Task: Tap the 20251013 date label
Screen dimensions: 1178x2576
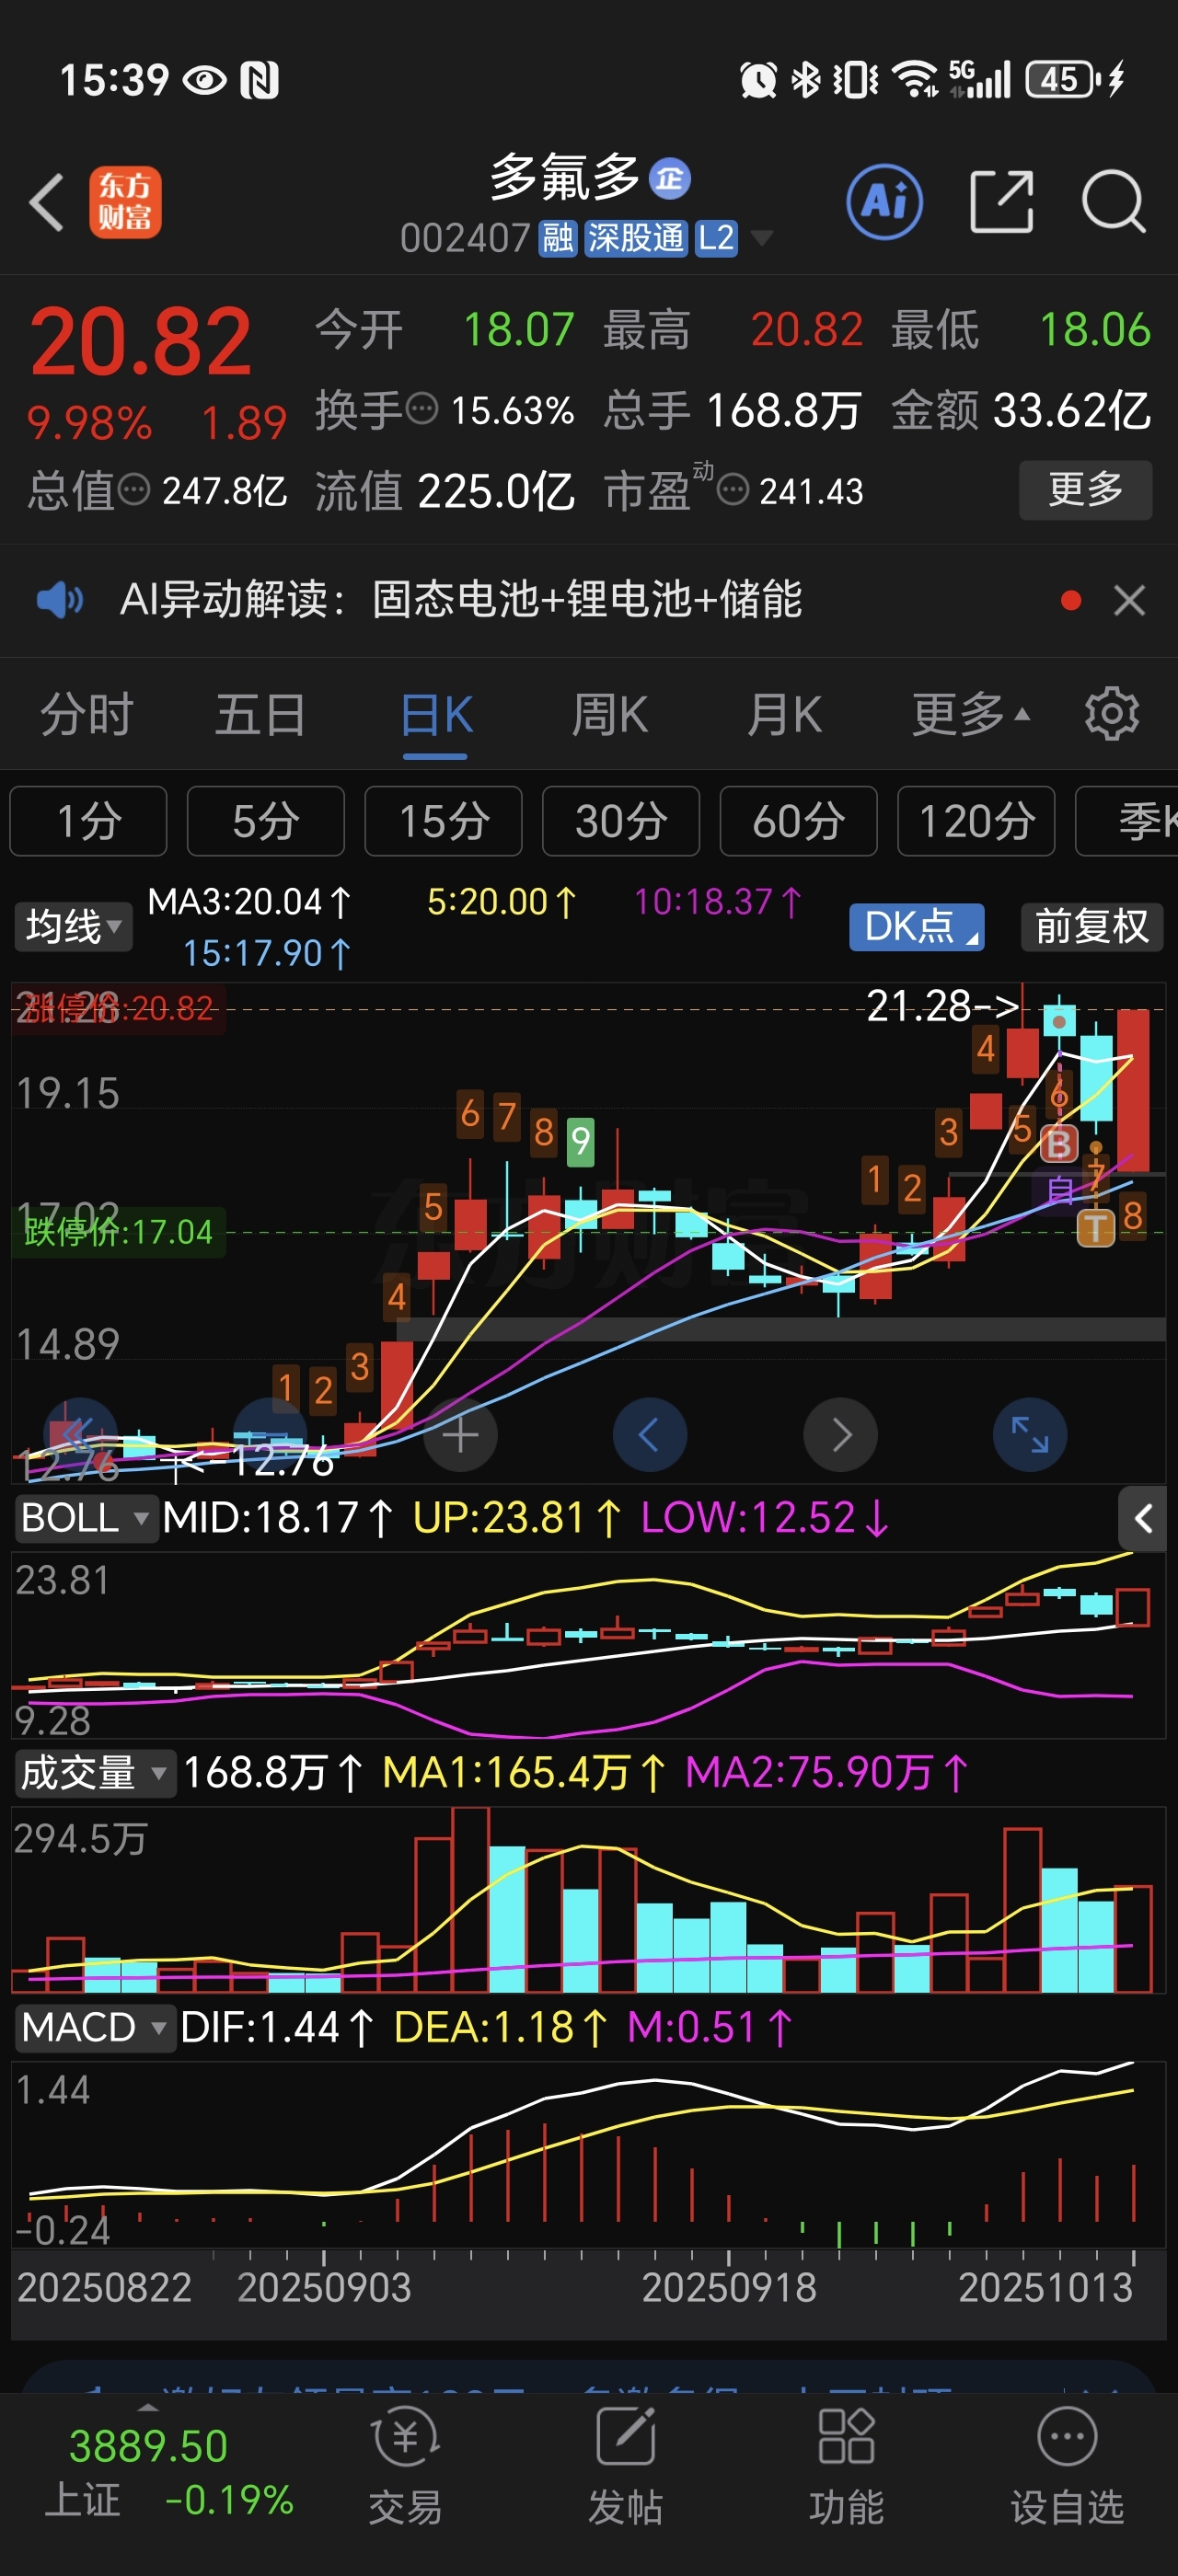Action: (x=1045, y=2287)
